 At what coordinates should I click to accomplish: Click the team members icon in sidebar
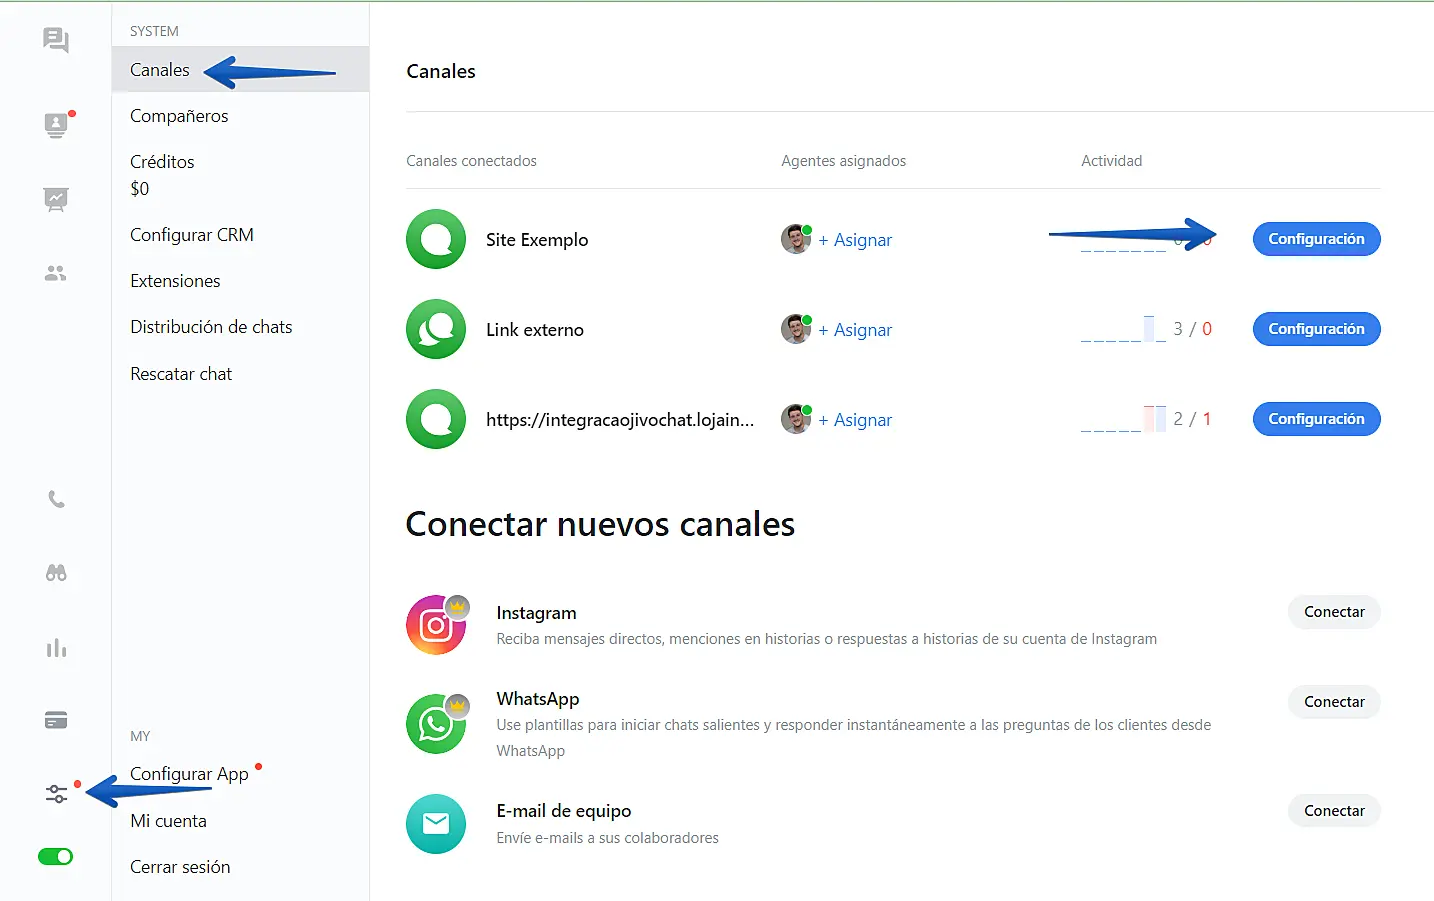point(56,273)
